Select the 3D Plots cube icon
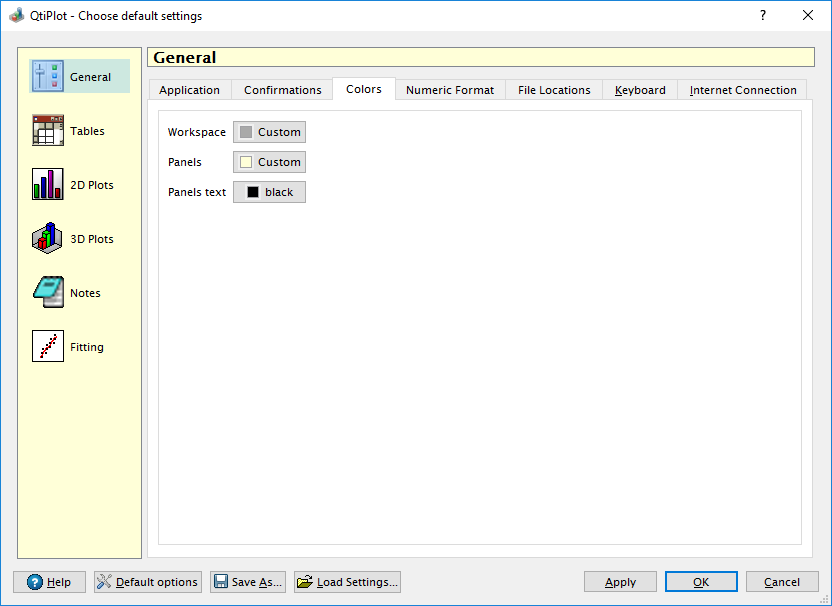This screenshot has height=606, width=832. point(47,239)
